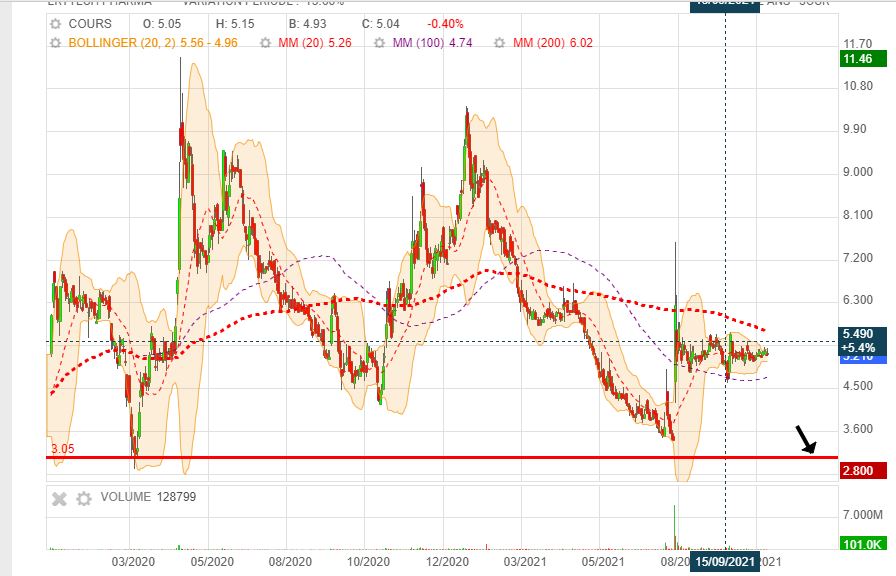Click the 5.490 +5.4% price tag
Screen dimensions: 896x576
[x=863, y=341]
